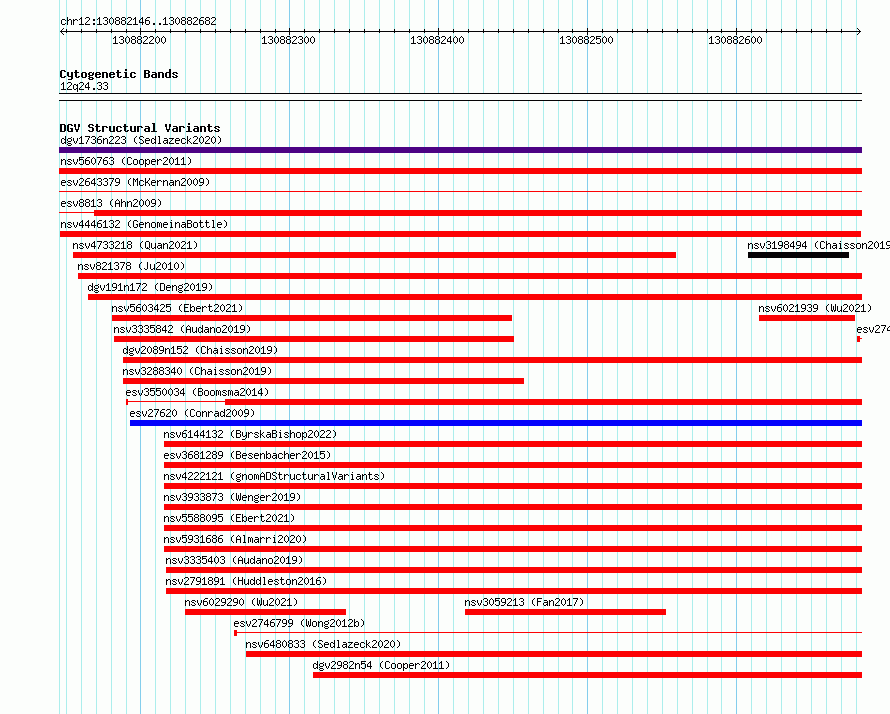The height and width of the screenshot is (714, 890).
Task: Click the DGV Structural Variants track title
Action: [x=140, y=128]
